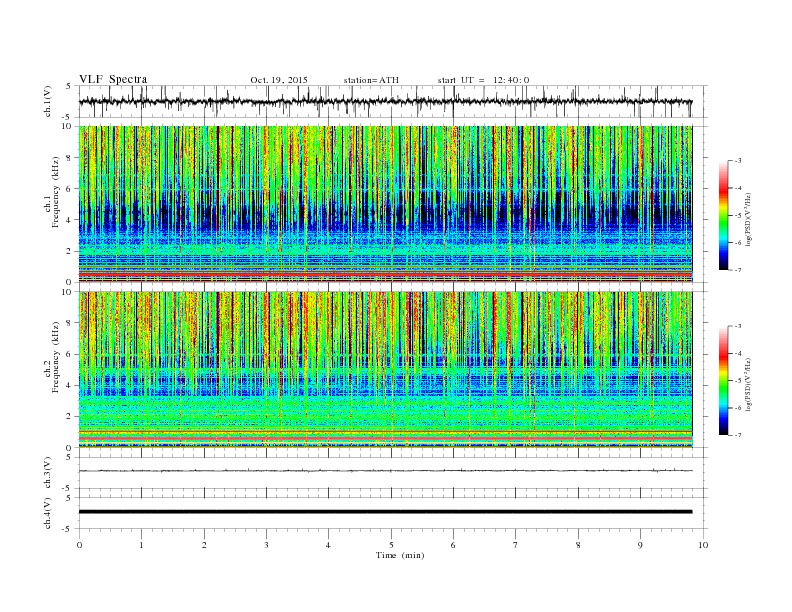The height and width of the screenshot is (612, 792).
Task: Click the "4" tick on the time axis
Action: point(328,545)
